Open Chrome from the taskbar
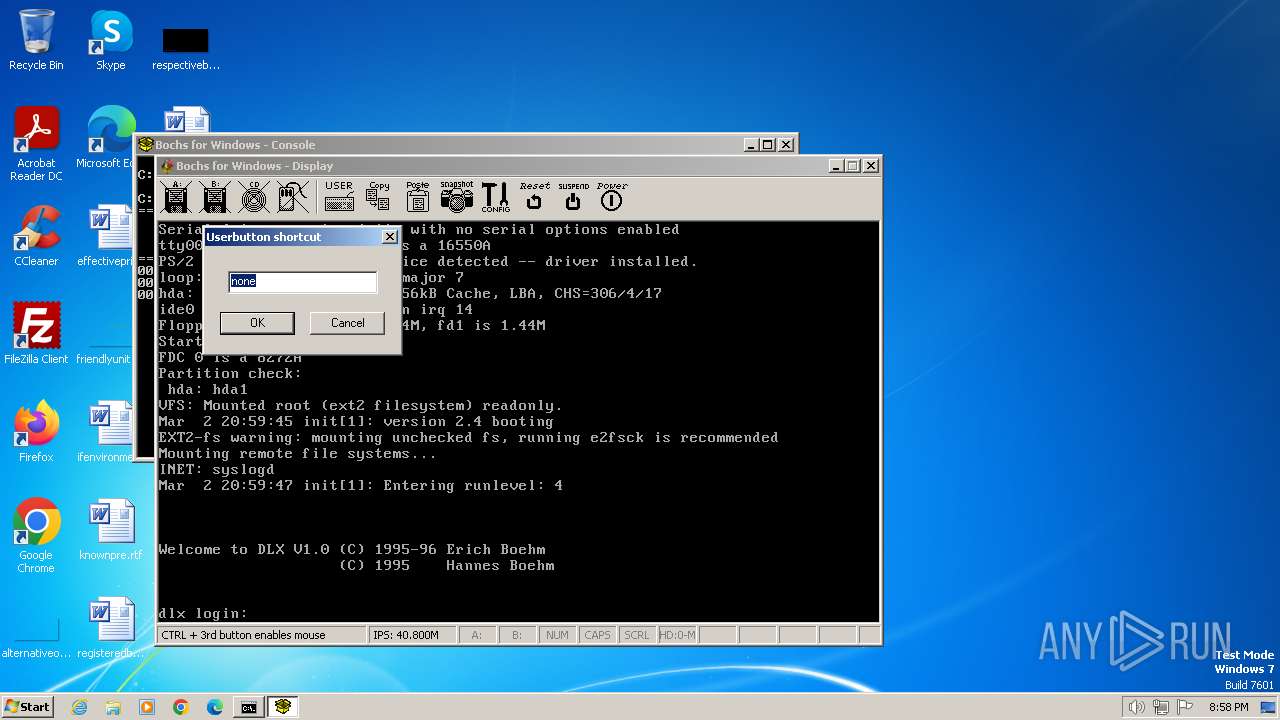This screenshot has height=720, width=1280. pos(181,707)
